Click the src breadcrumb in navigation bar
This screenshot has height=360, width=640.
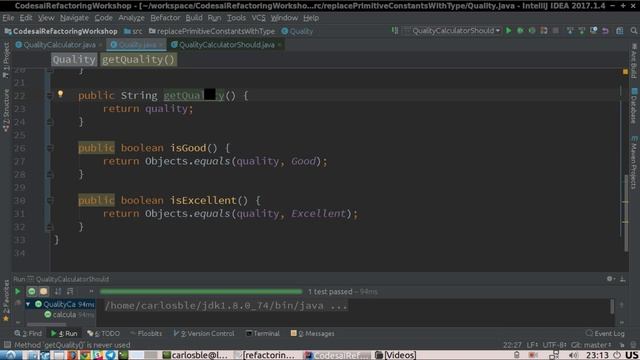(x=133, y=31)
